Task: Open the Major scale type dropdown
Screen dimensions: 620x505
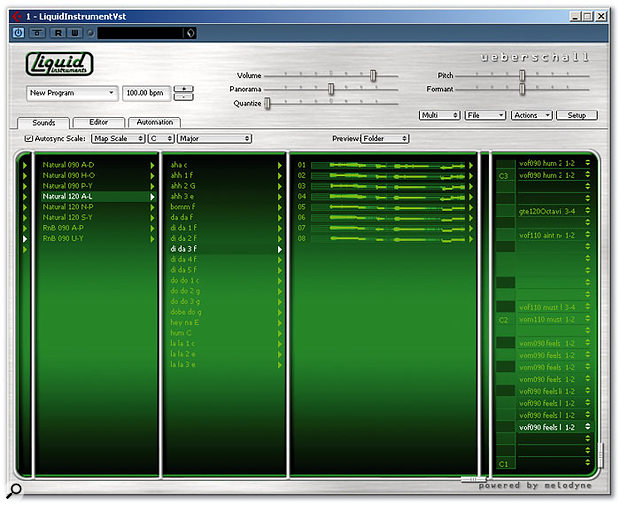Action: (214, 138)
